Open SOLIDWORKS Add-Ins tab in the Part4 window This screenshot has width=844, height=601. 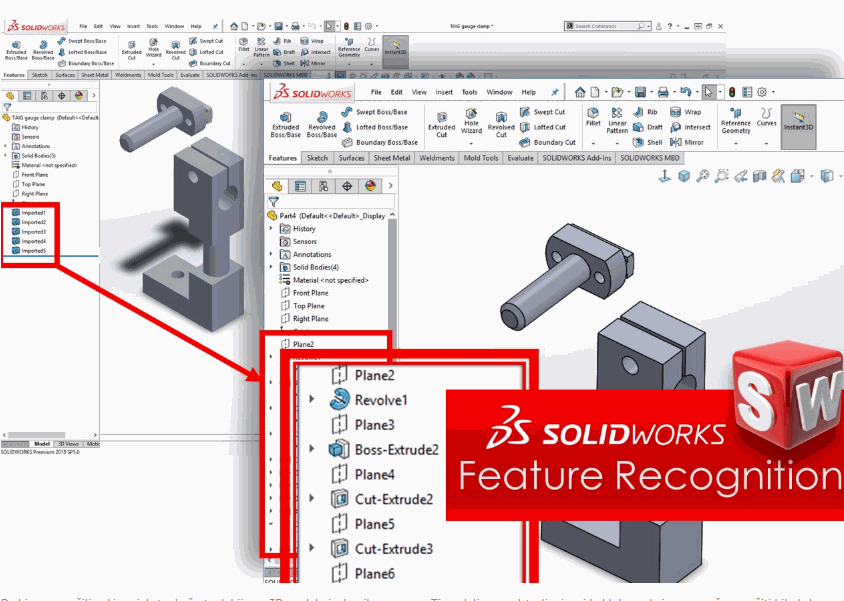[576, 158]
